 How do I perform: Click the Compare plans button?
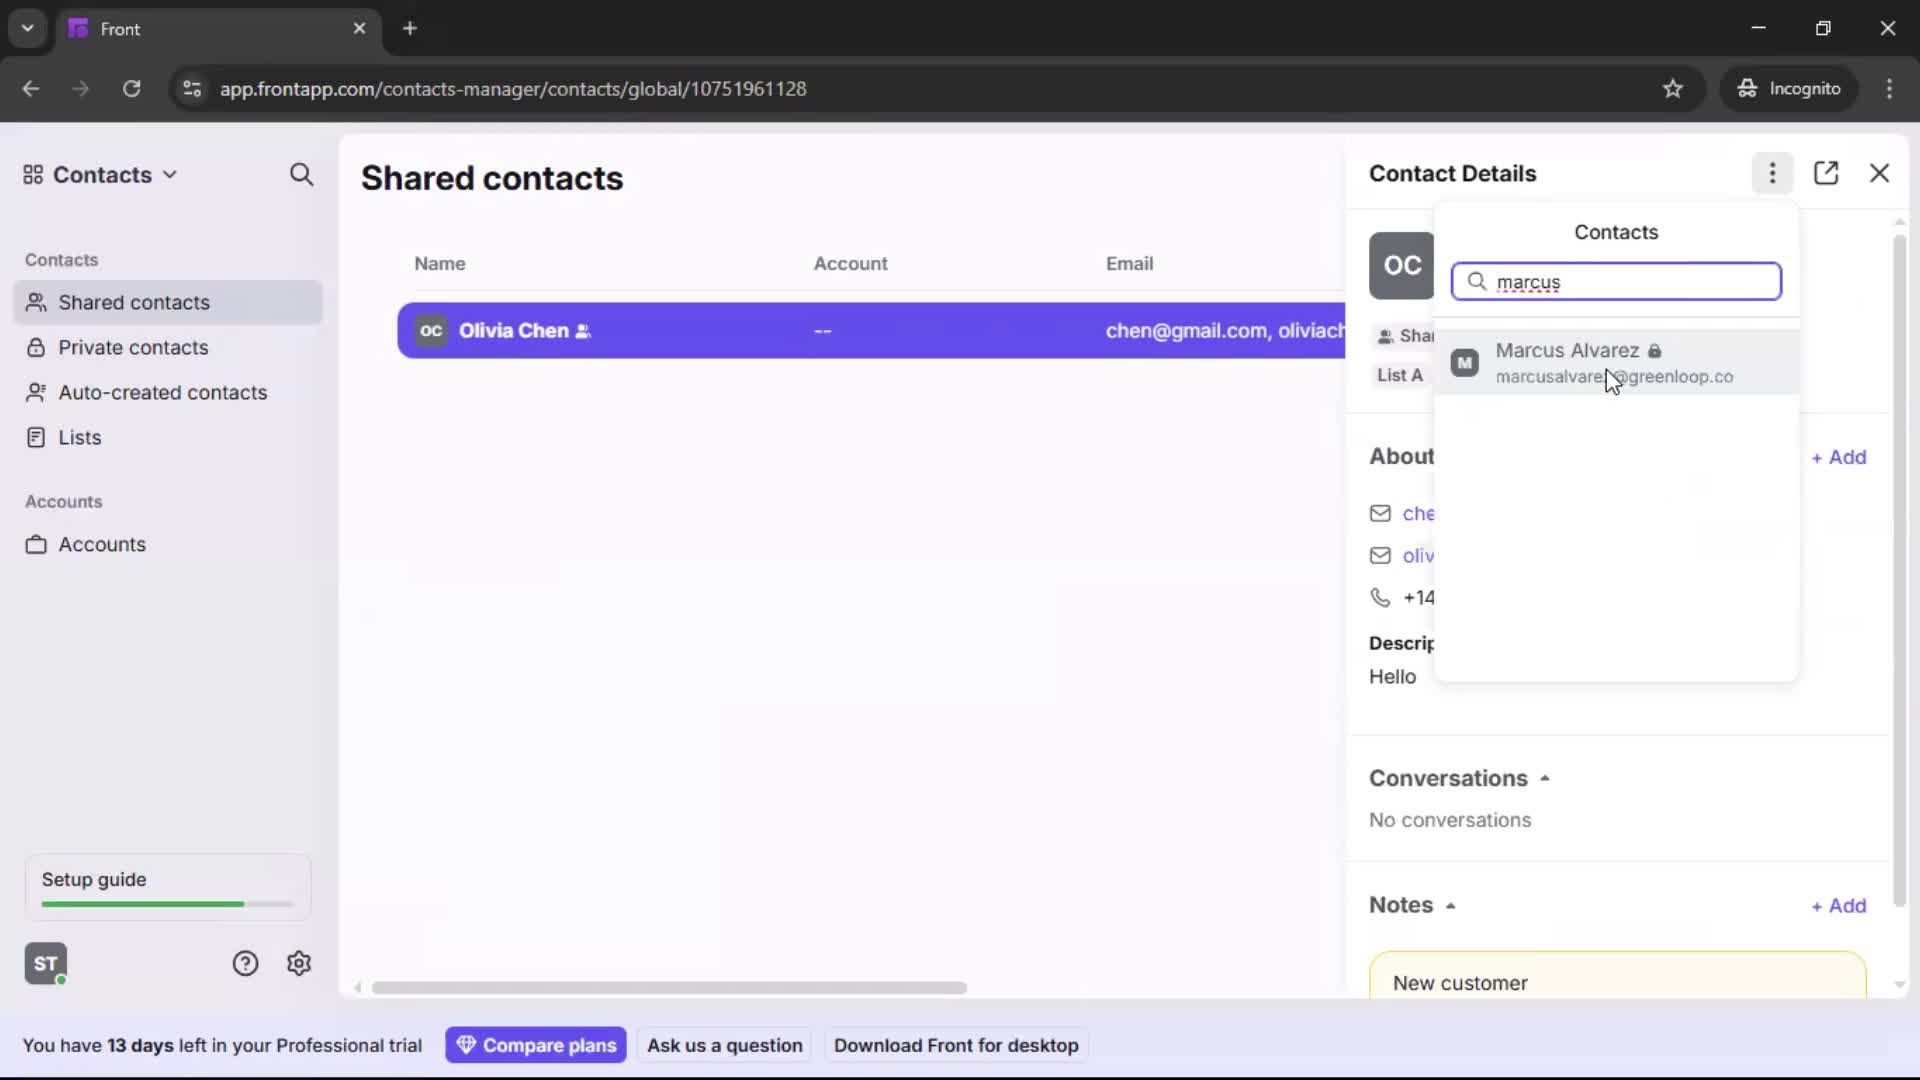536,1045
